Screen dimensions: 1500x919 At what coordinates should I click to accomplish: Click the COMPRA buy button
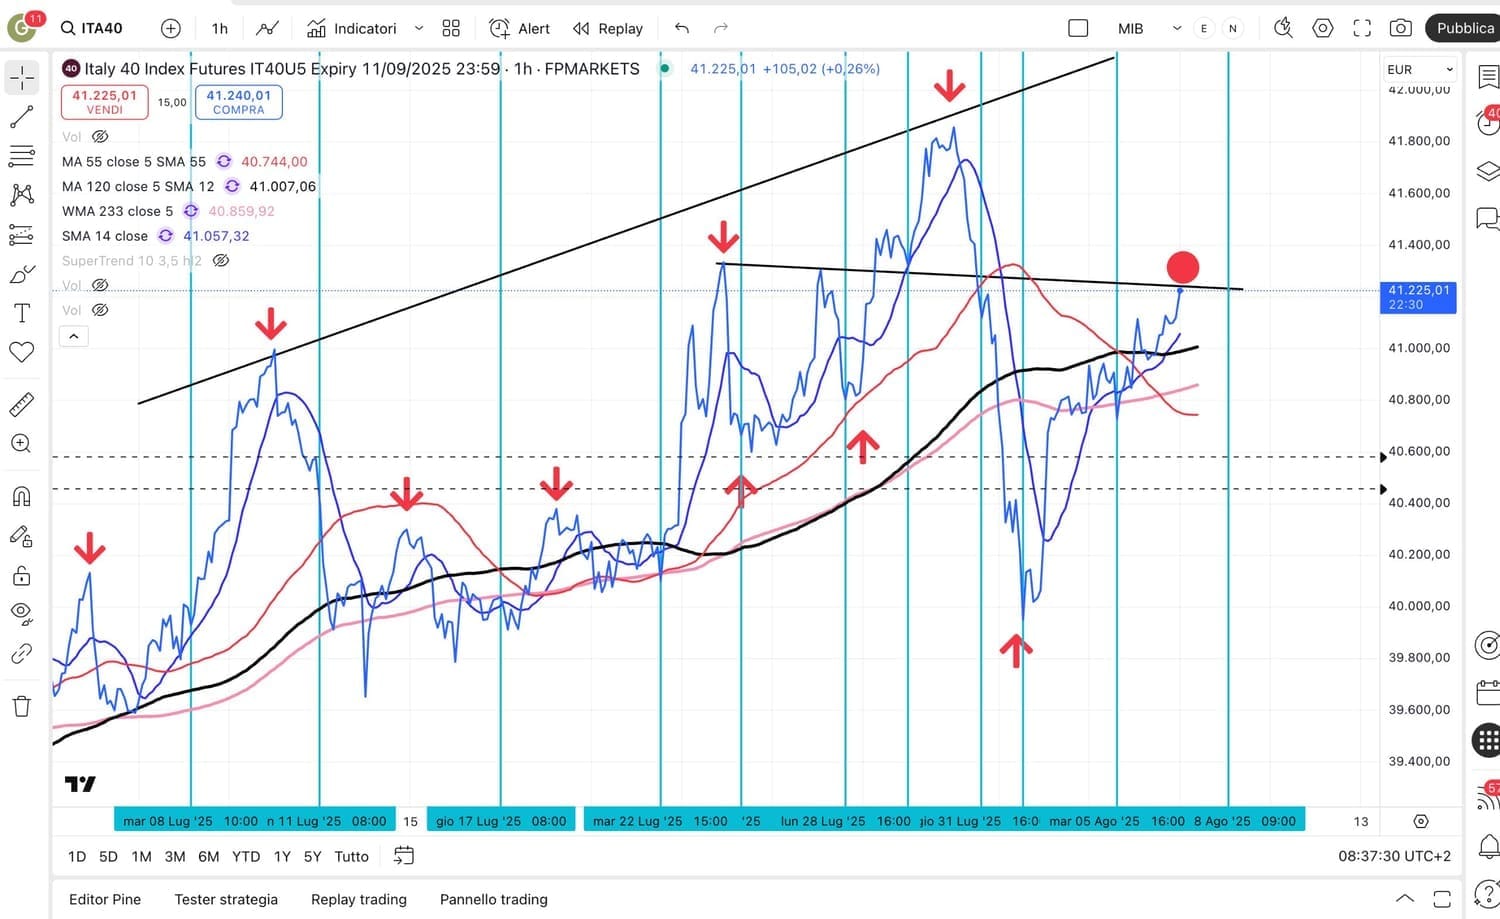tap(238, 102)
